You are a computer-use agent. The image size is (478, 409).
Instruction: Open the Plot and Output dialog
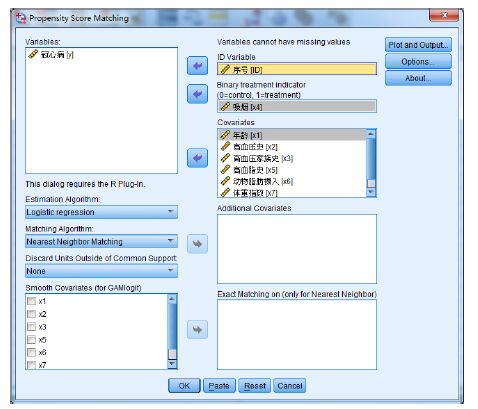click(418, 45)
